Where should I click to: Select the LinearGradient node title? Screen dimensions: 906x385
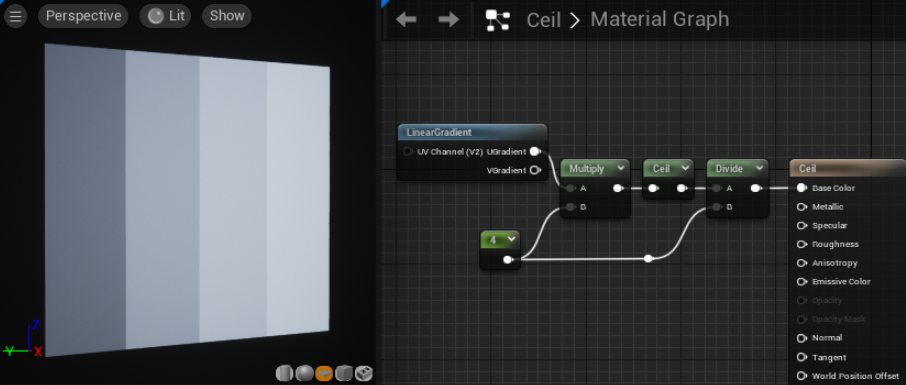439,132
